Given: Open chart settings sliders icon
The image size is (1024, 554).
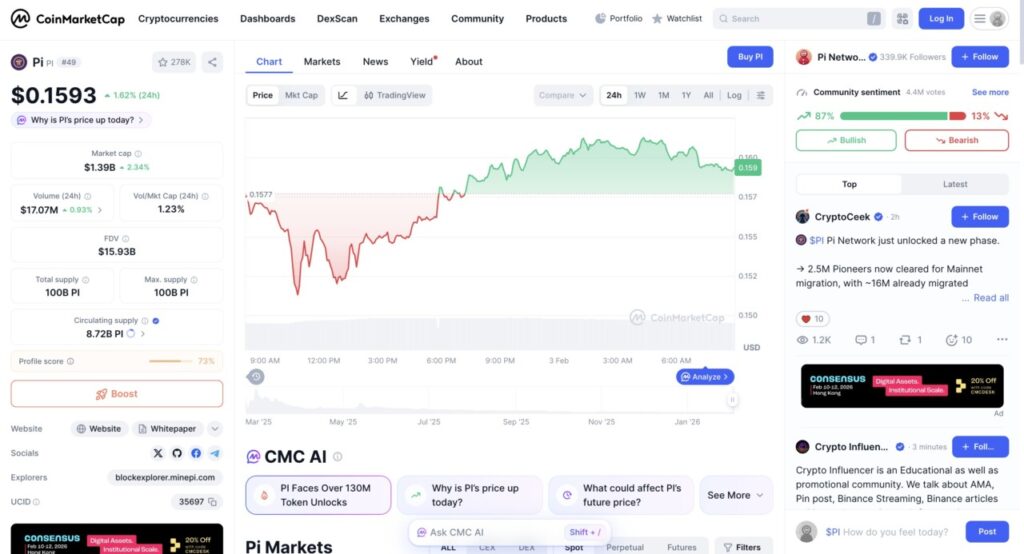Looking at the screenshot, I should click(761, 95).
